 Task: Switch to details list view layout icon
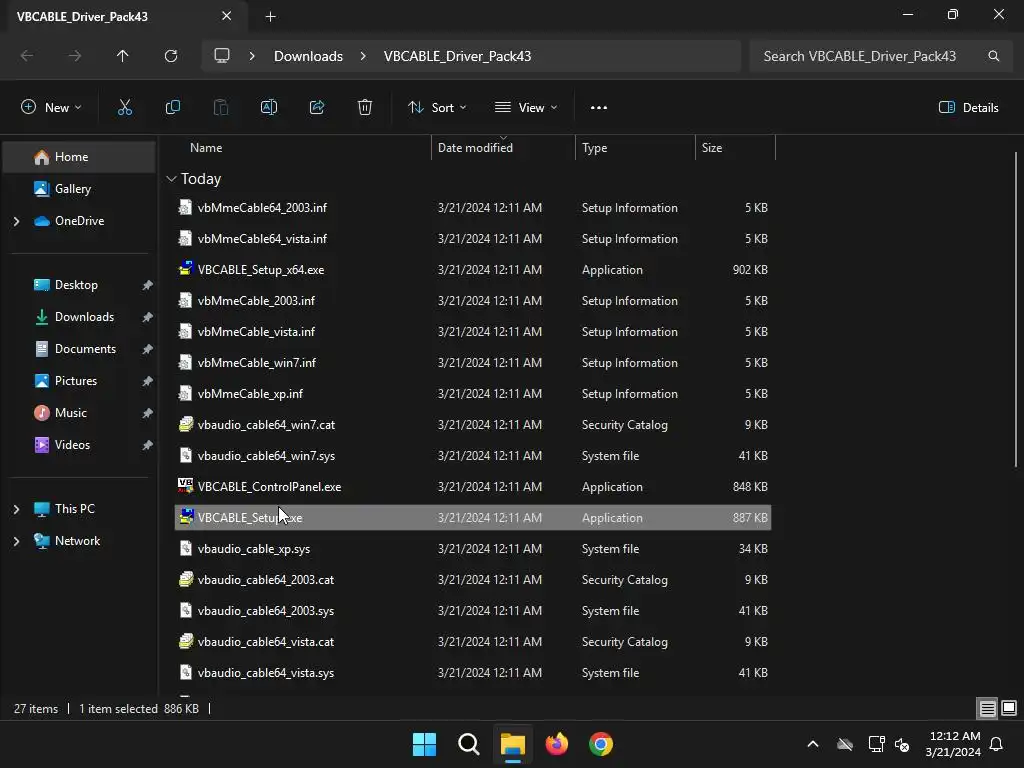(987, 709)
